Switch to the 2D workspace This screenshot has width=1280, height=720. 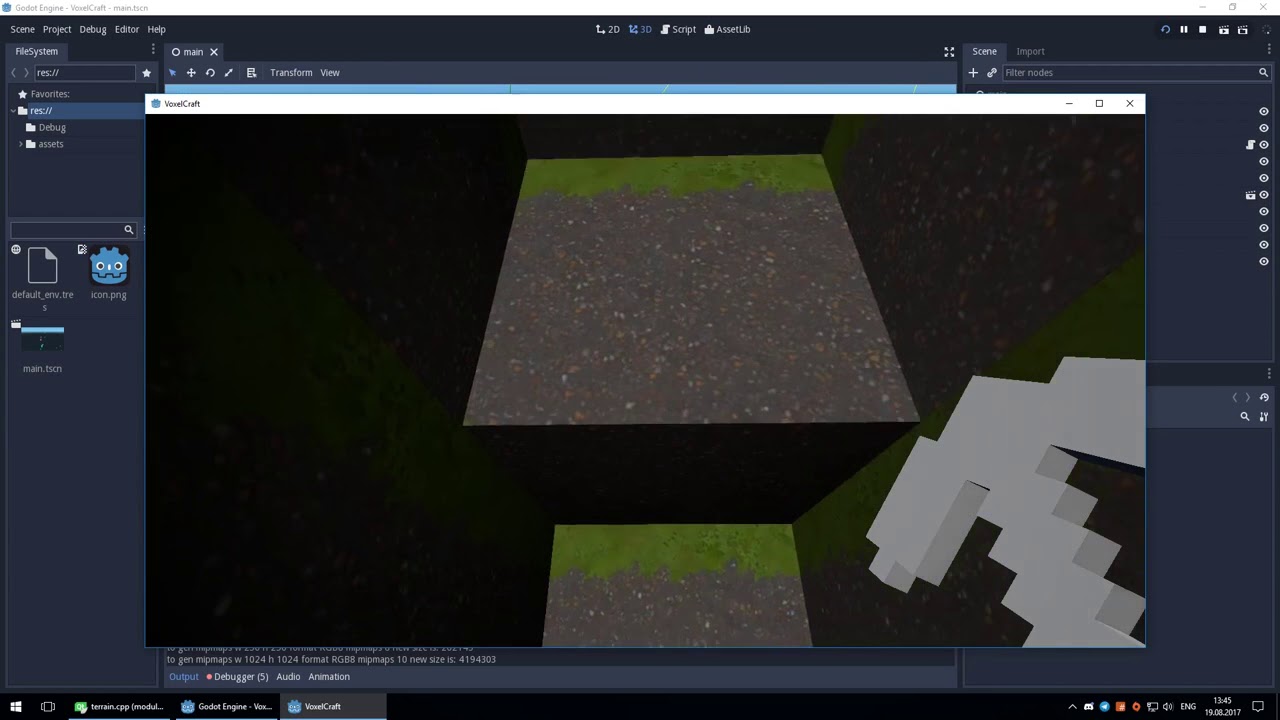tap(608, 29)
